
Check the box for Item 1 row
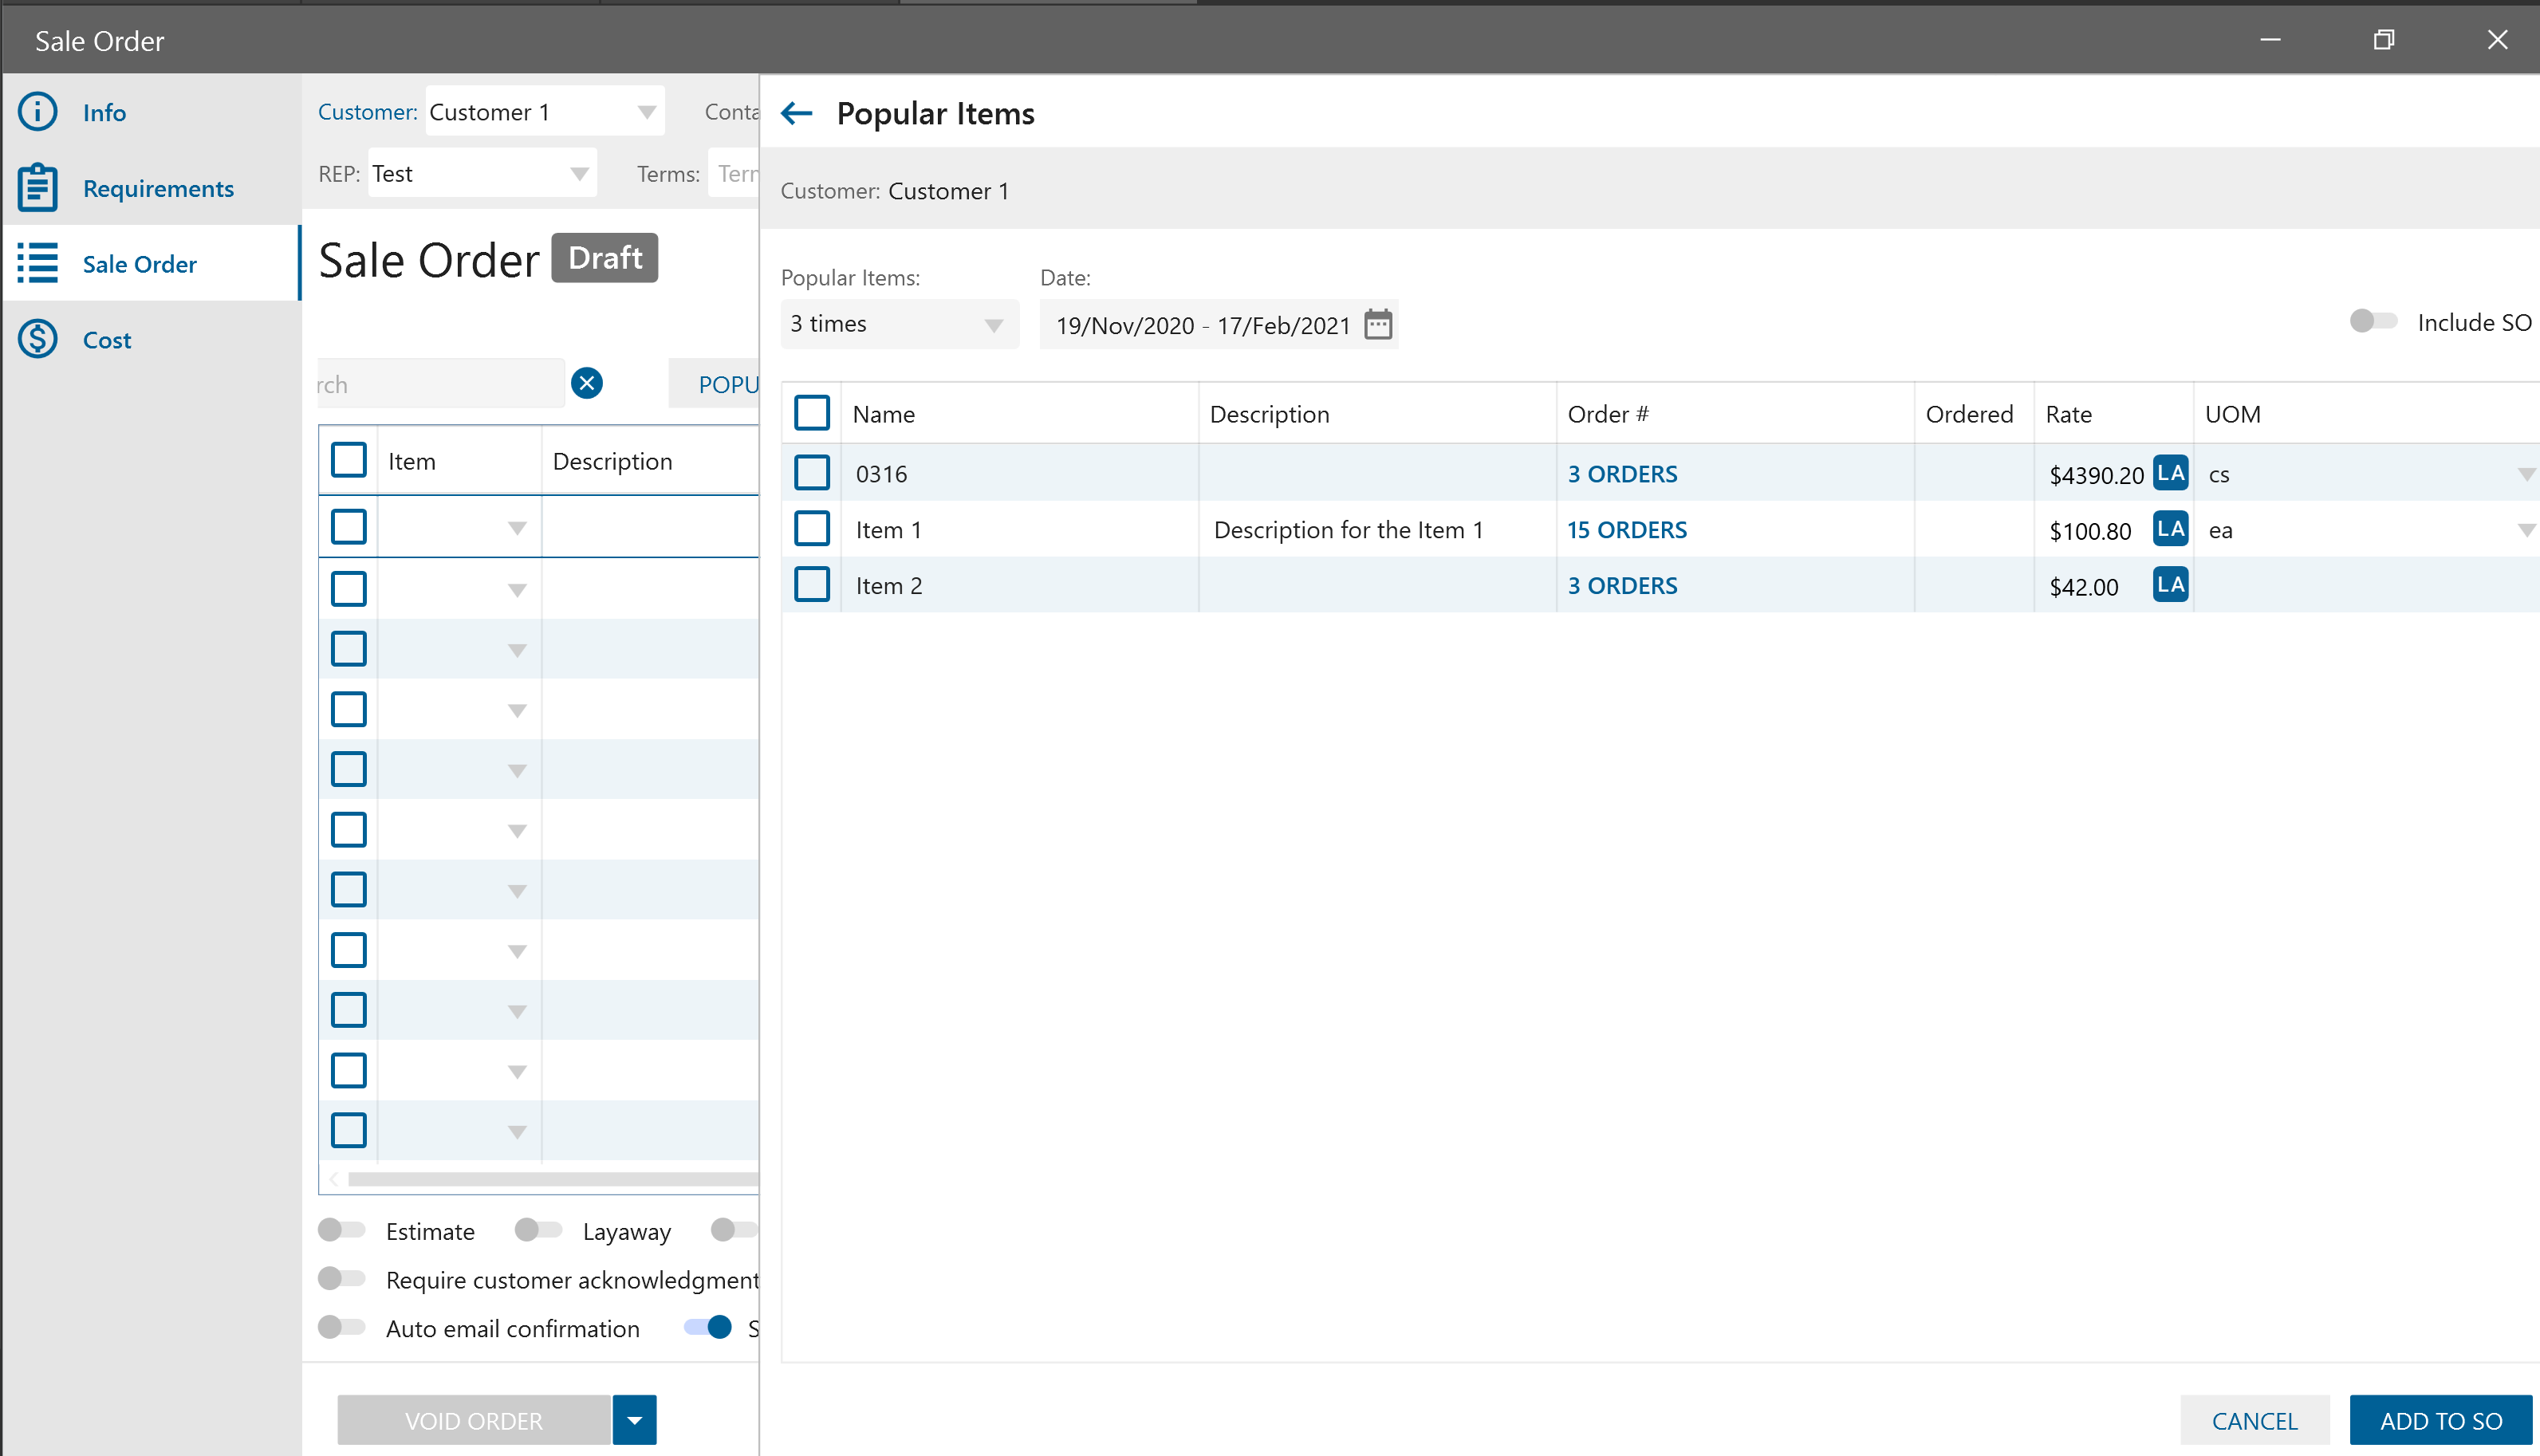[811, 529]
